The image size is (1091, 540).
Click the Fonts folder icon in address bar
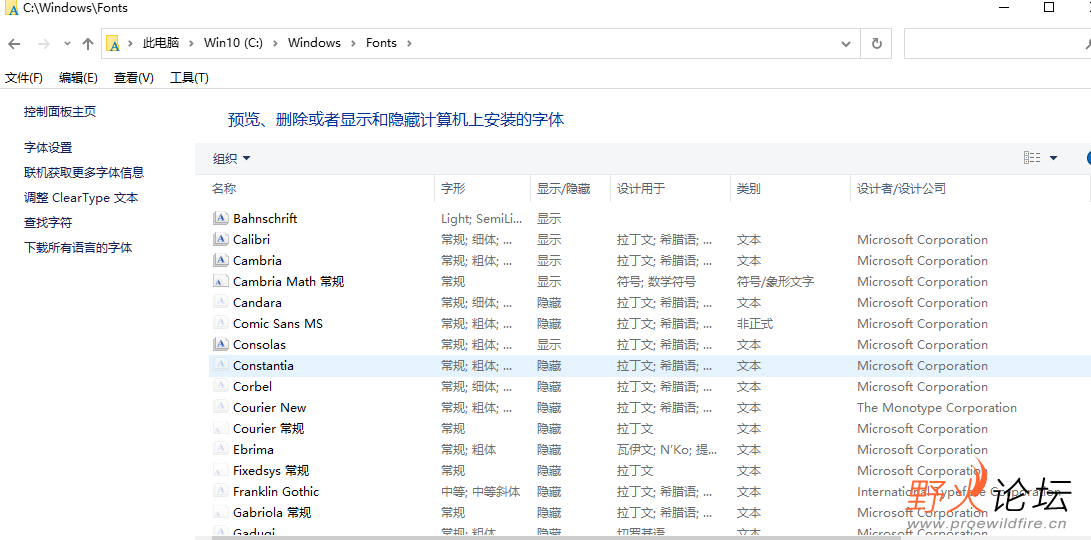coord(113,44)
